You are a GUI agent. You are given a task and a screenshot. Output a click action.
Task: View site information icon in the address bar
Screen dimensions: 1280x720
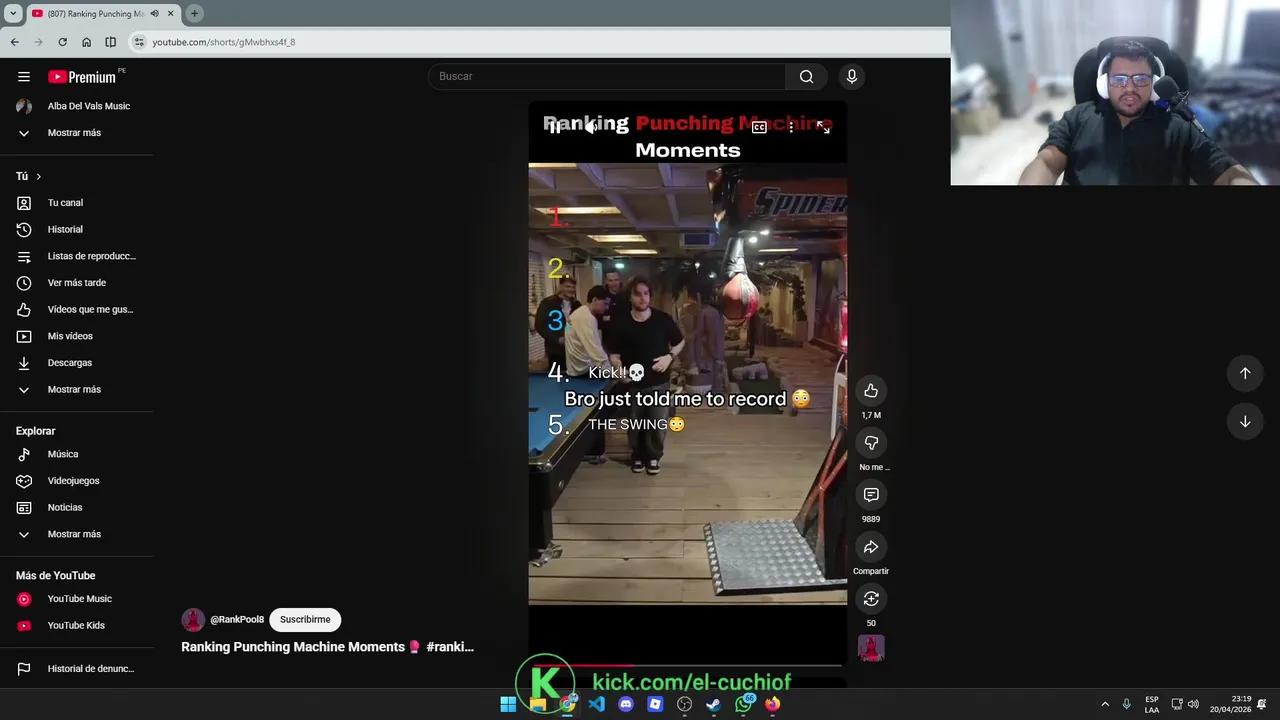point(139,42)
